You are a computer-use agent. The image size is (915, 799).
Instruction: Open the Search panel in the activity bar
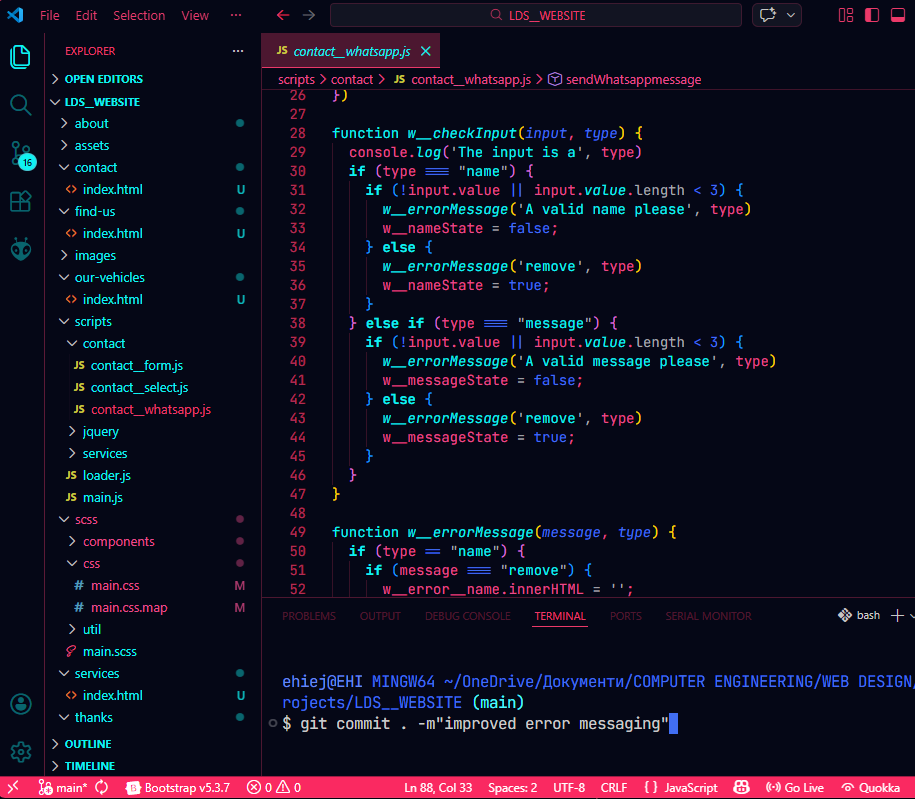pos(20,102)
